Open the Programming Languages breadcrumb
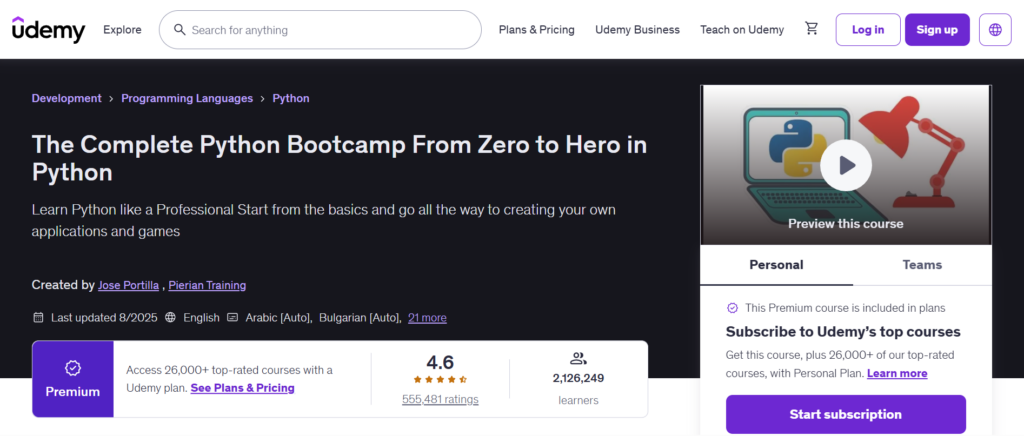This screenshot has width=1024, height=436. (187, 99)
